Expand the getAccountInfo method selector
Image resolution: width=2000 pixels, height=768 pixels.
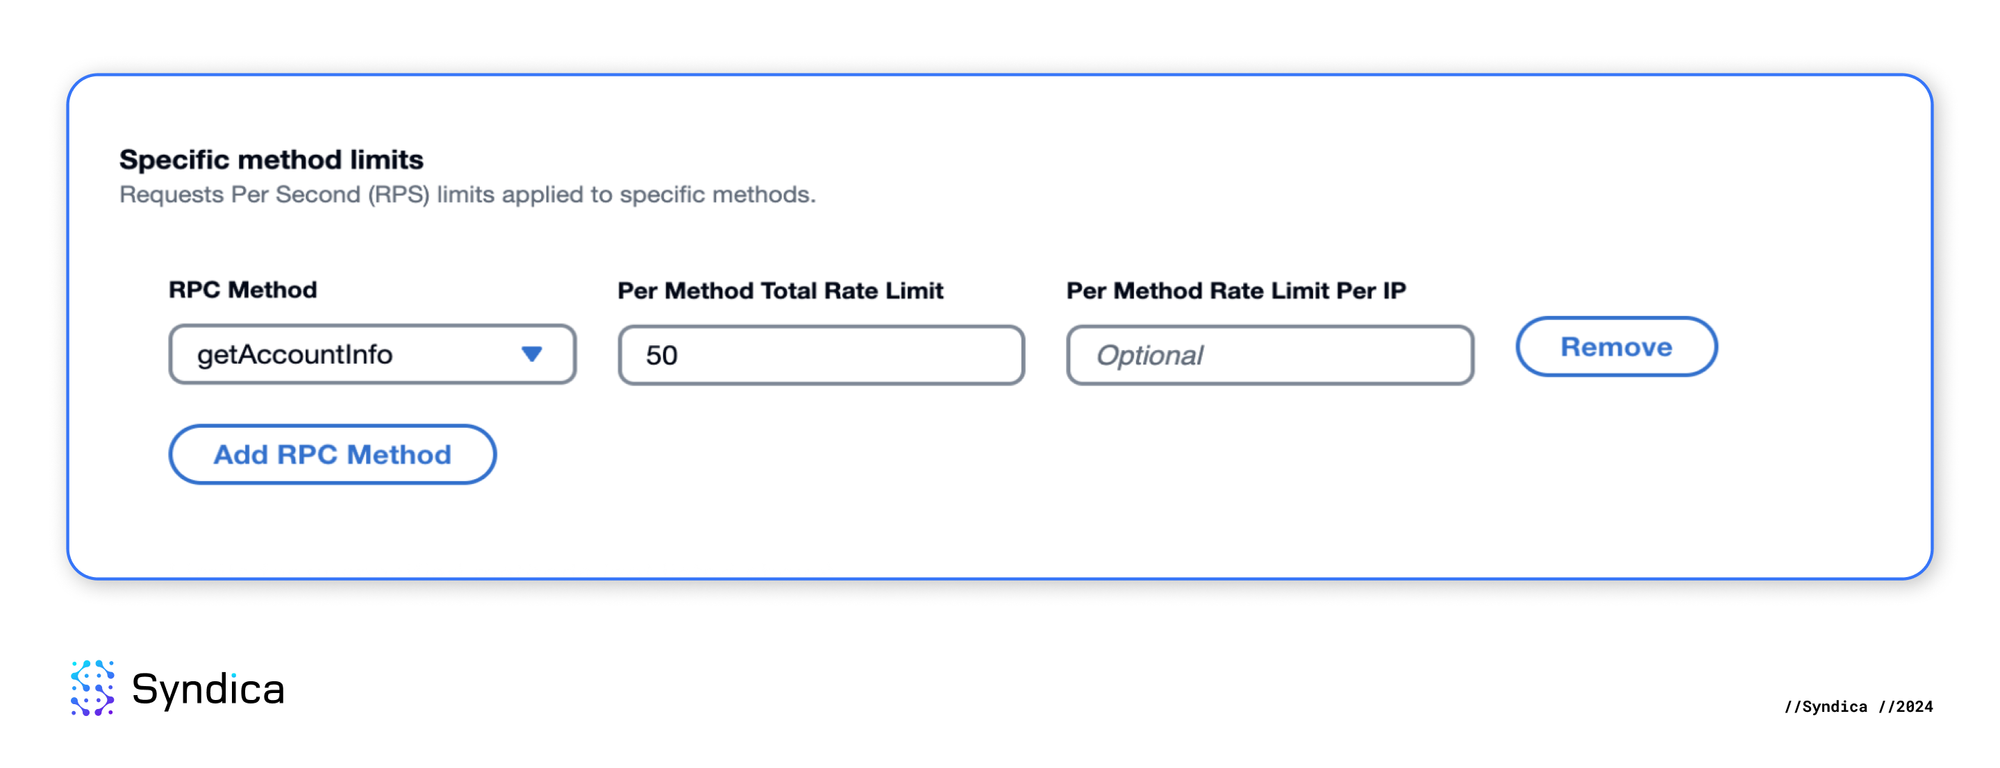click(372, 354)
